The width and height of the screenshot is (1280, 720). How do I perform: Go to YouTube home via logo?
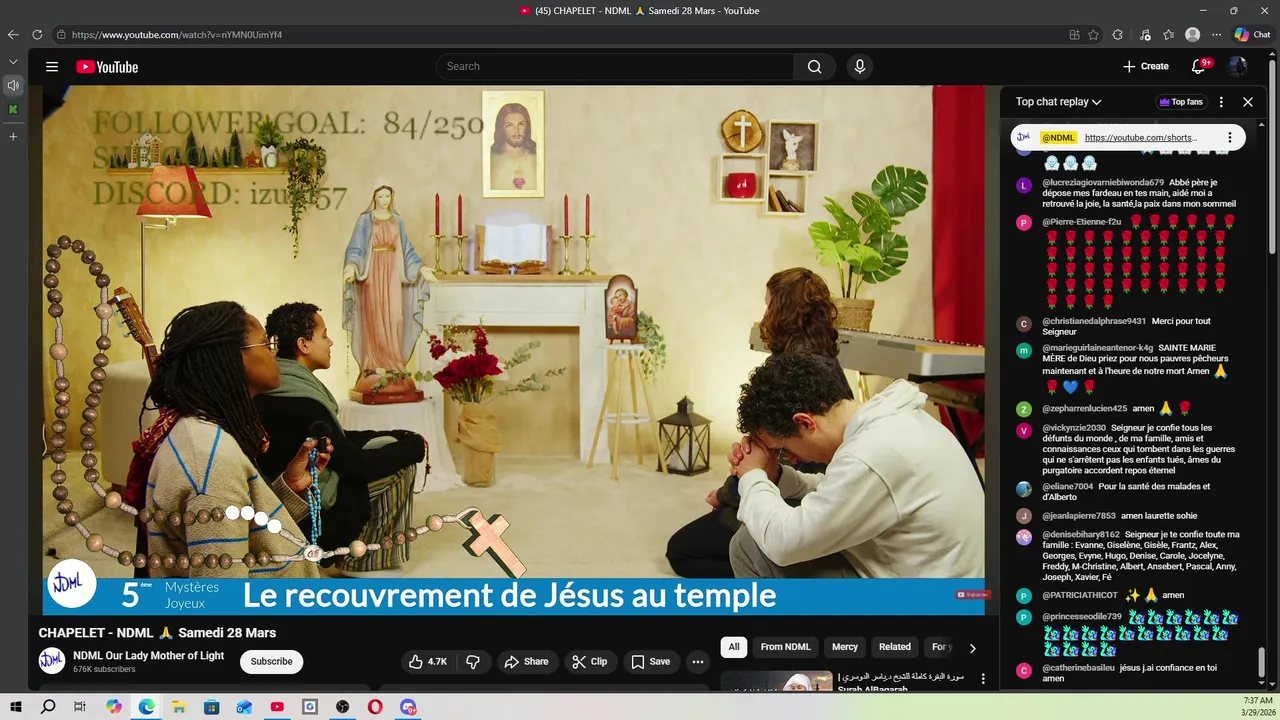[107, 67]
